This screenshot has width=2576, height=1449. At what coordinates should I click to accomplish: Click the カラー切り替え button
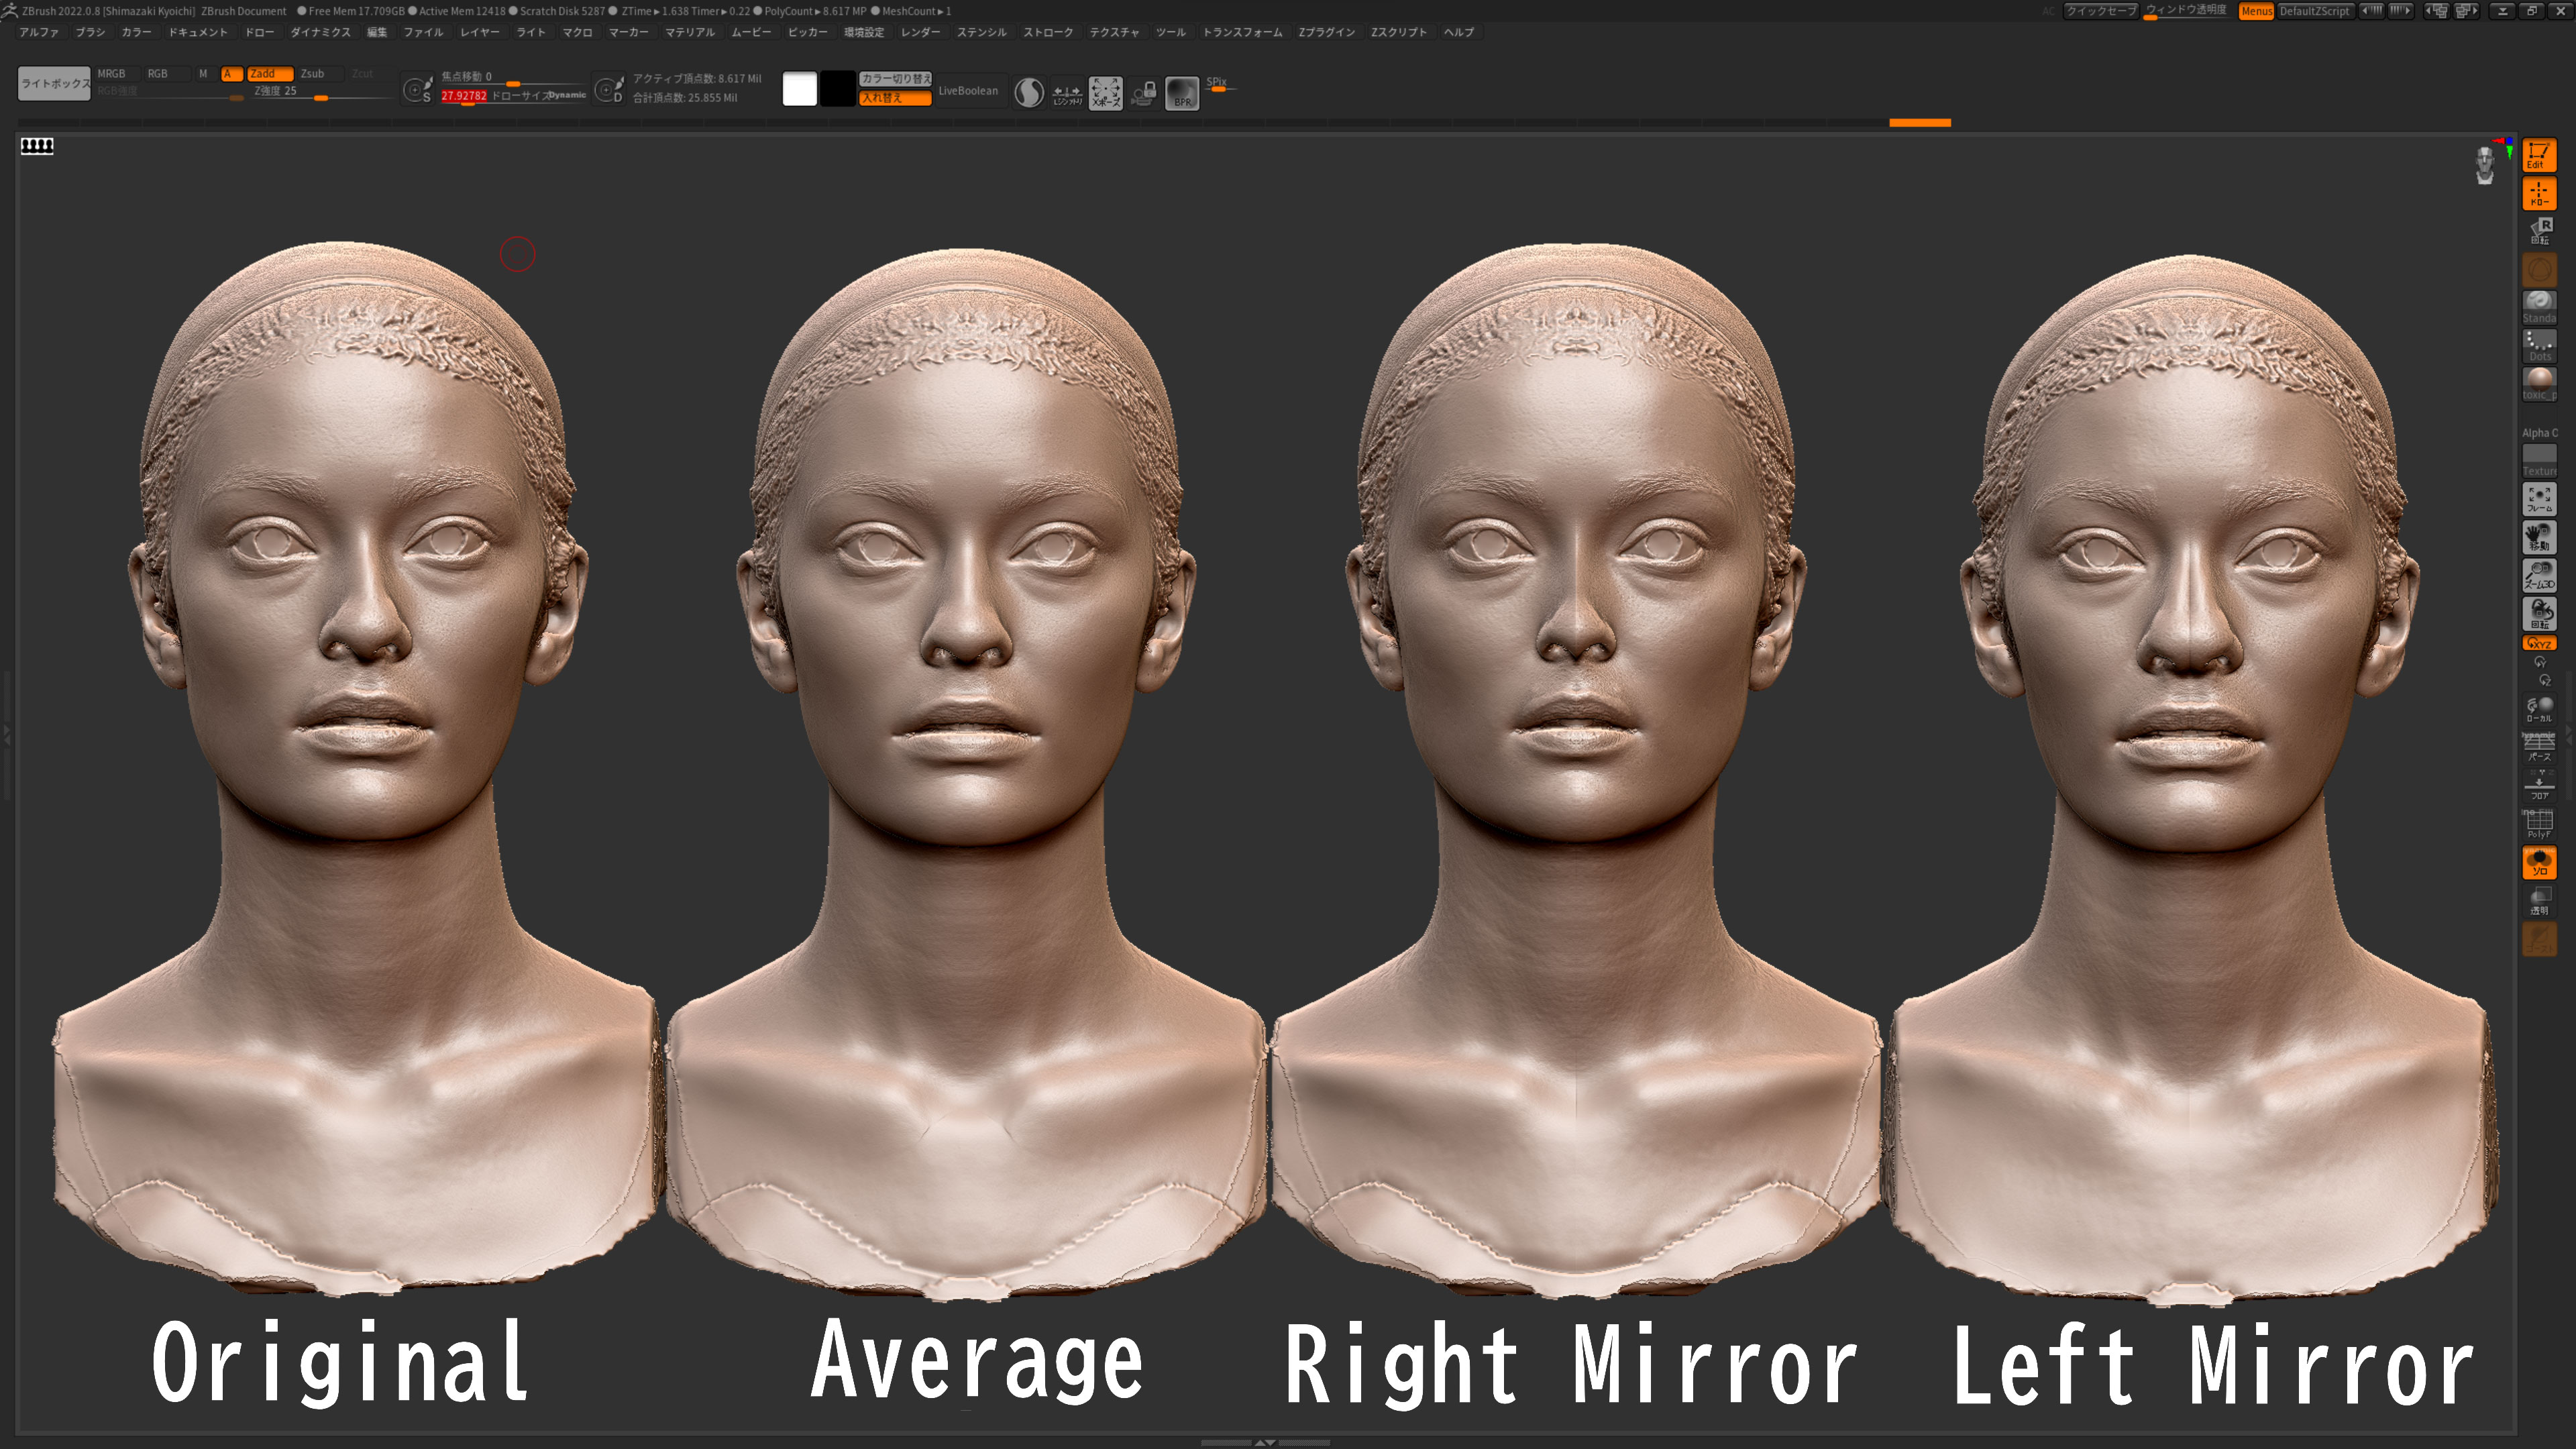tap(895, 78)
